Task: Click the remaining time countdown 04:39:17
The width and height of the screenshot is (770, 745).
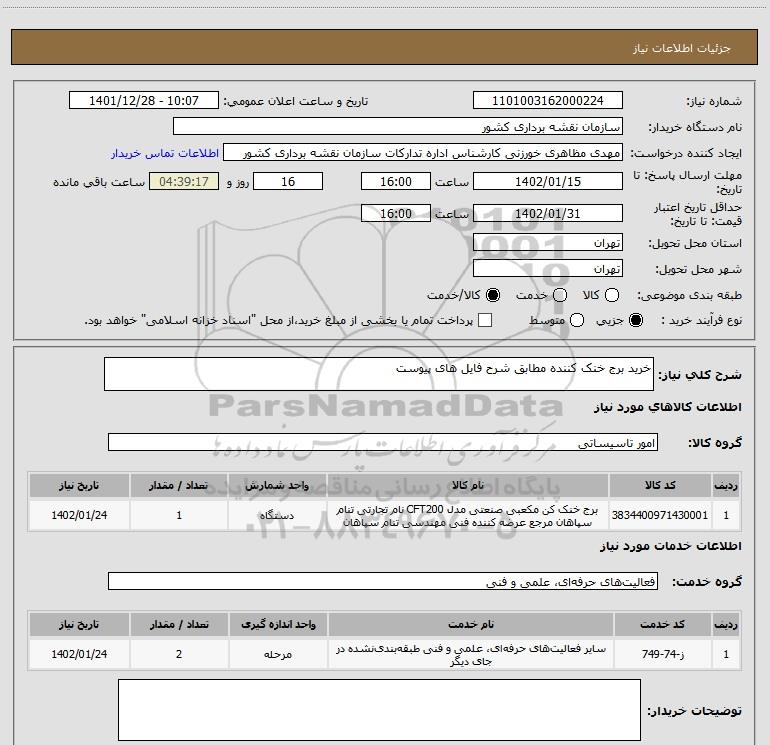Action: point(184,181)
